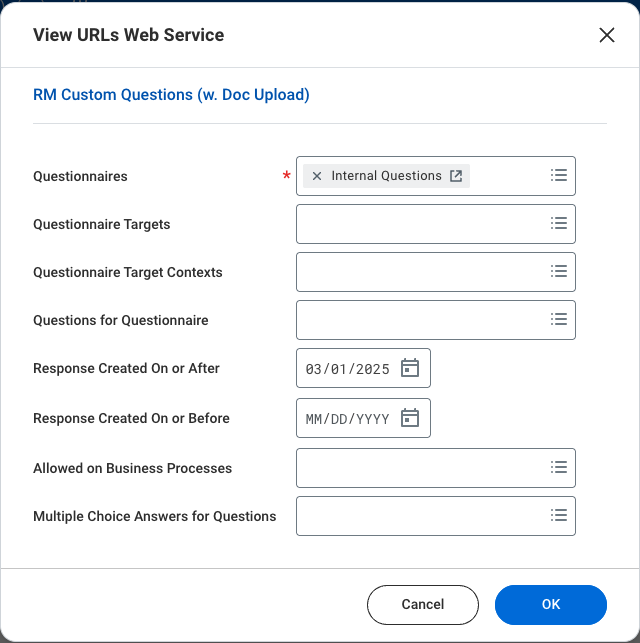Click the empty MM/DD/YYYY date field

(x=347, y=419)
